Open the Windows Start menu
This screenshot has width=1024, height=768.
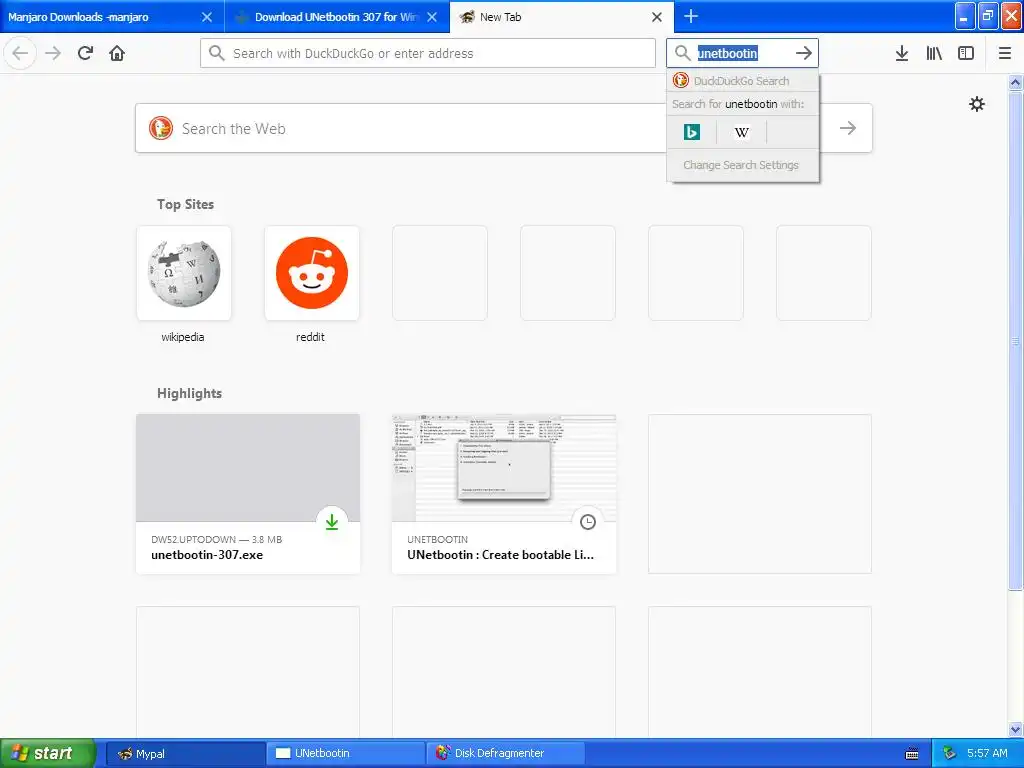pyautogui.click(x=47, y=753)
